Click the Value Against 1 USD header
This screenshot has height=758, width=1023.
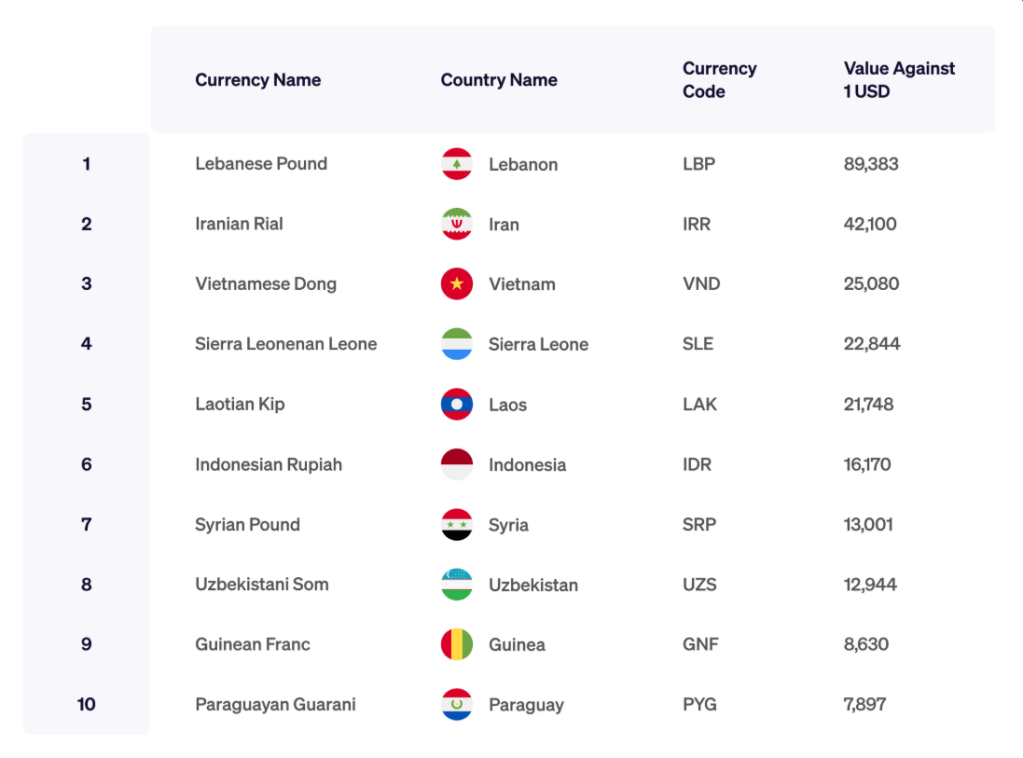[899, 80]
